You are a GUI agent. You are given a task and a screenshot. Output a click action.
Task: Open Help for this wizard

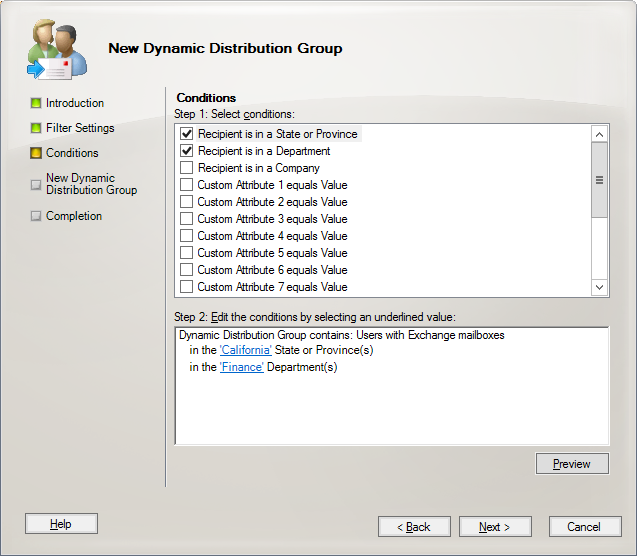pyautogui.click(x=61, y=524)
